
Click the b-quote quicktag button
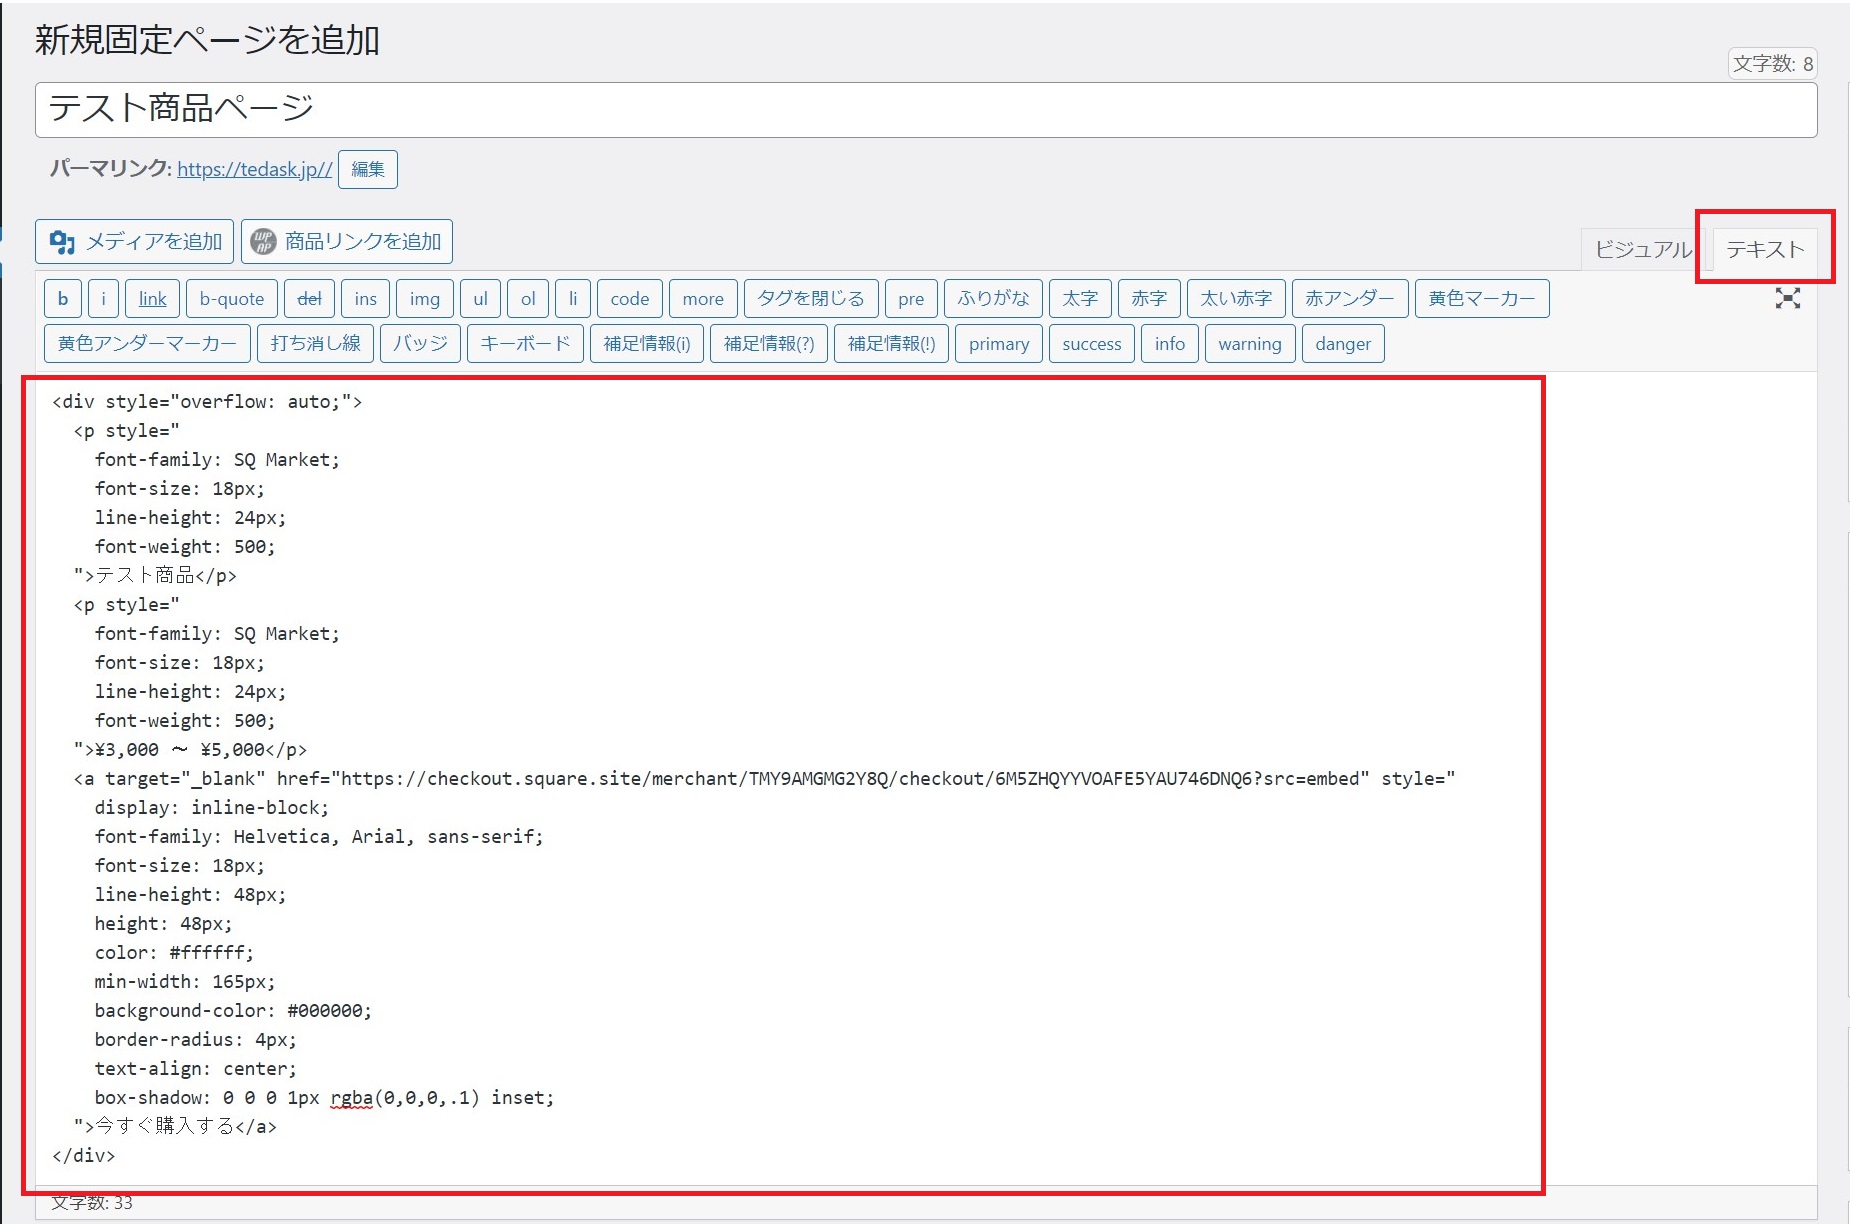231,298
